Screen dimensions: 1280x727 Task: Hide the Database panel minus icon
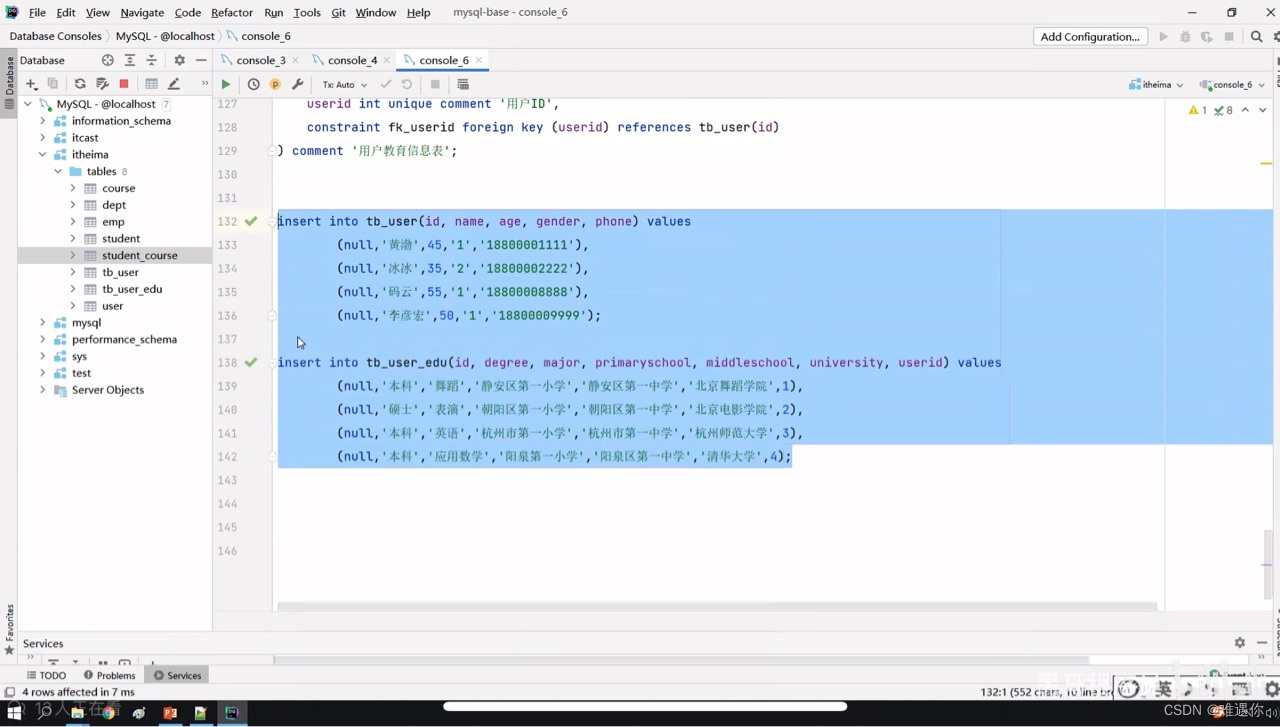[201, 60]
